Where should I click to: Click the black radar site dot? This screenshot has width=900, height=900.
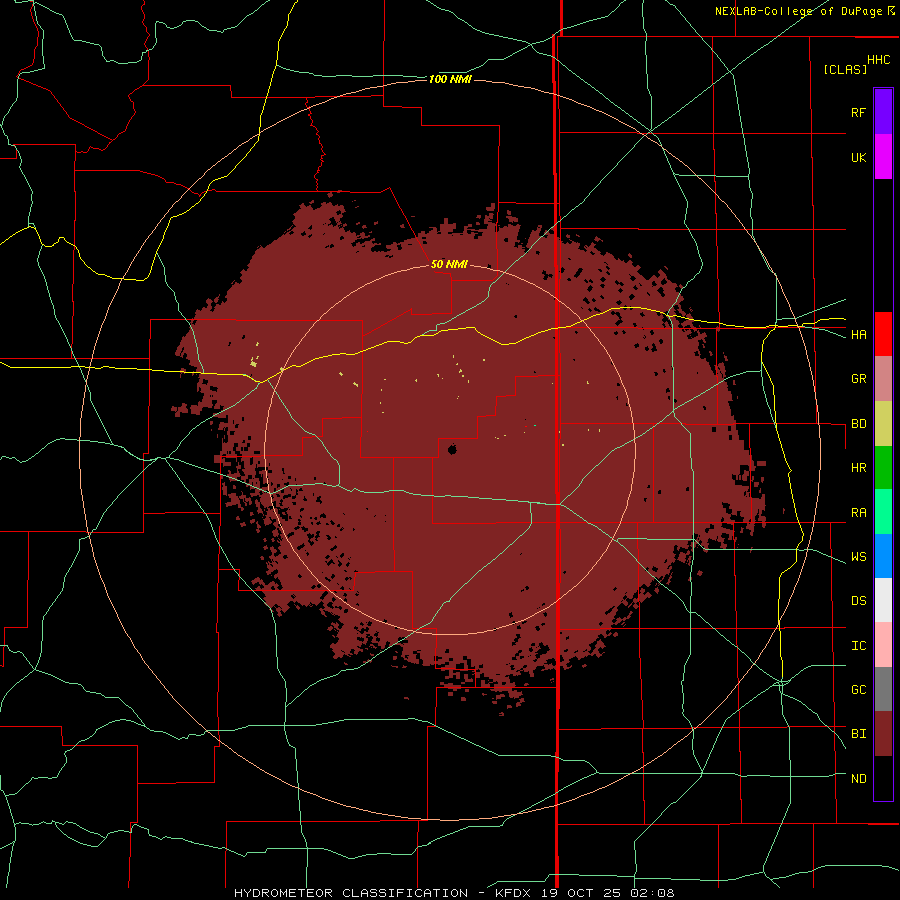click(x=452, y=449)
